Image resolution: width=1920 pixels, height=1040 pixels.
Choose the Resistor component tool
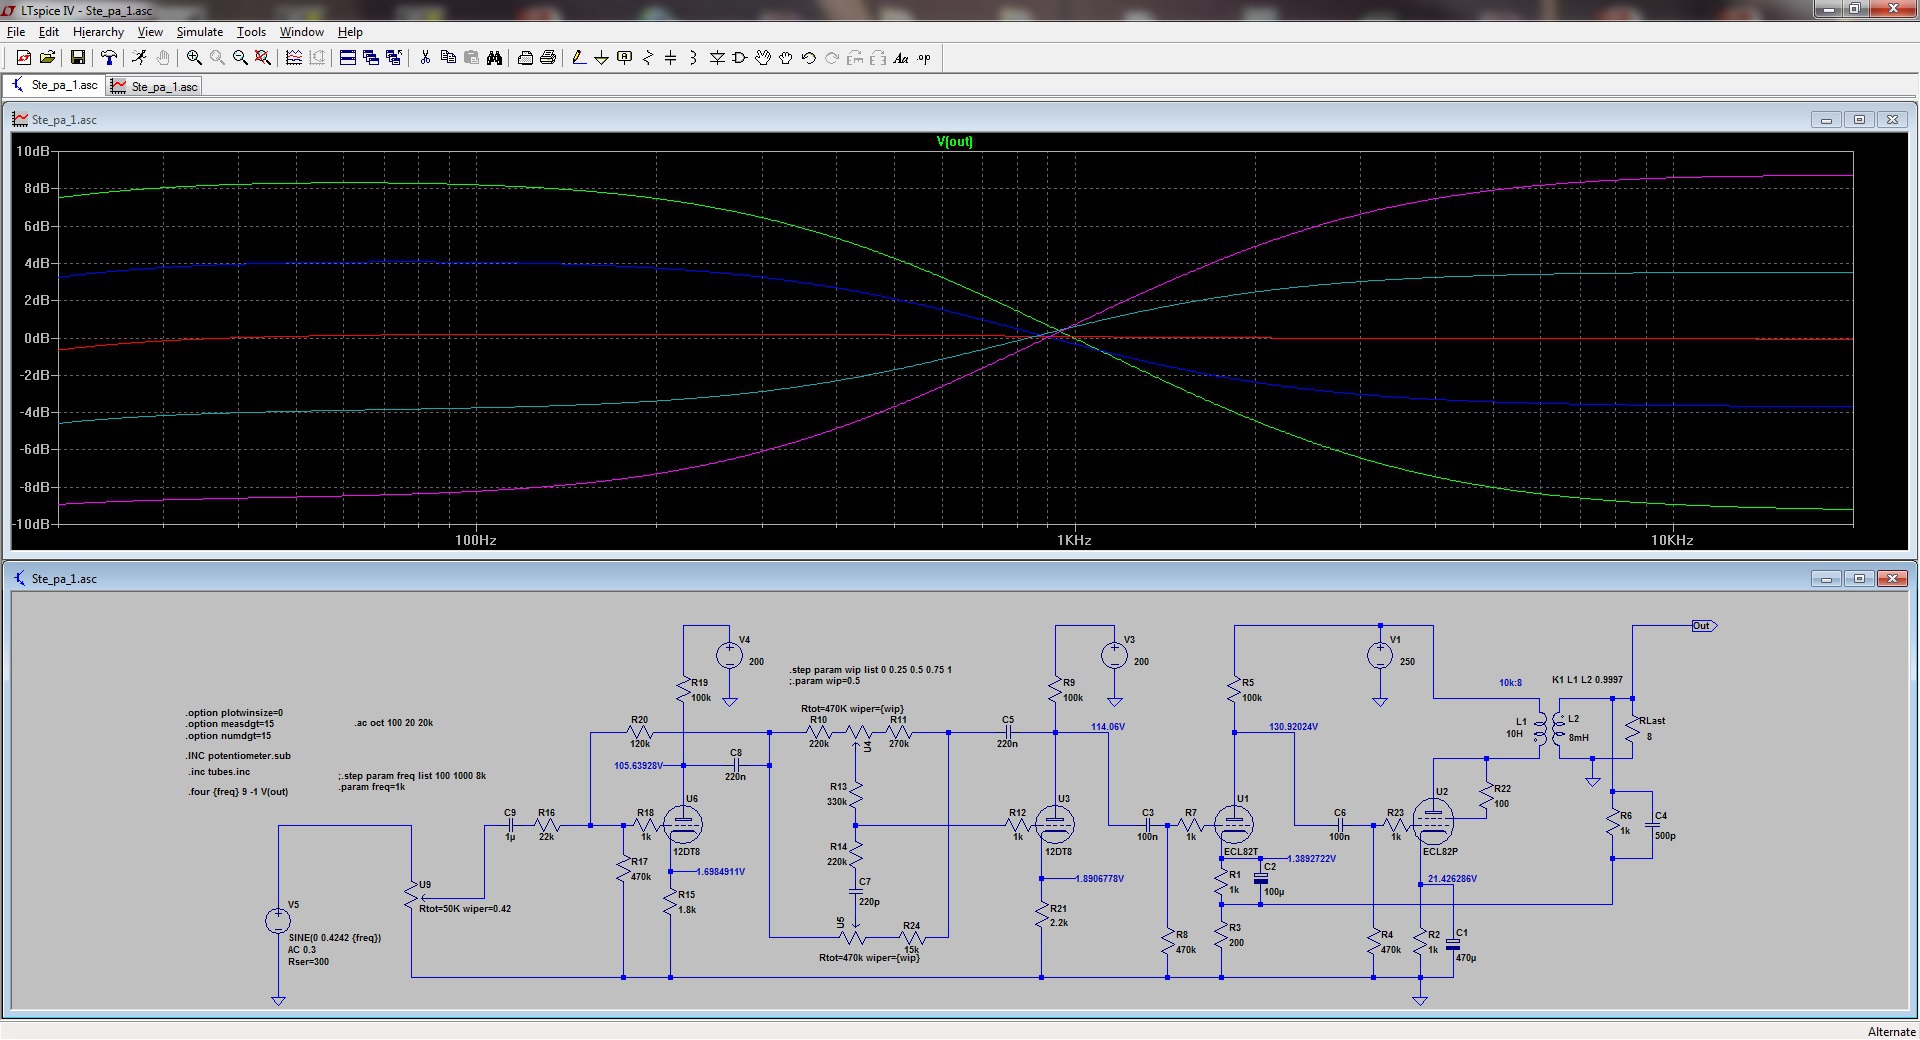pos(647,58)
